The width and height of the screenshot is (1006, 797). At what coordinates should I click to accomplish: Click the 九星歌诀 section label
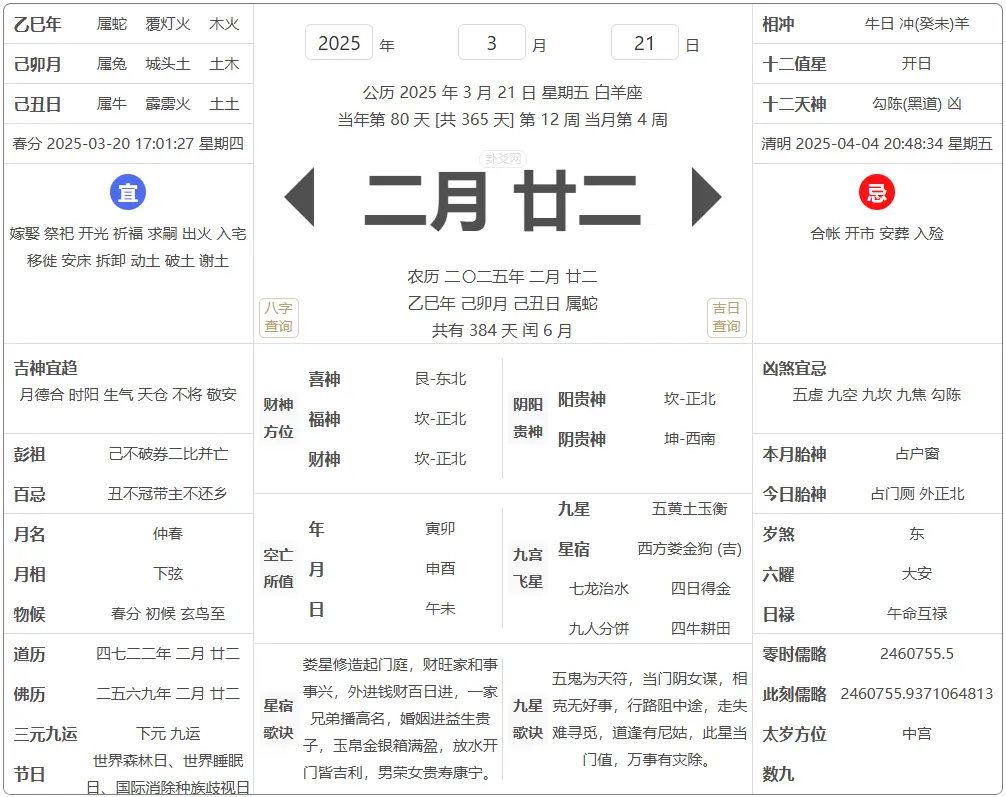pos(528,718)
